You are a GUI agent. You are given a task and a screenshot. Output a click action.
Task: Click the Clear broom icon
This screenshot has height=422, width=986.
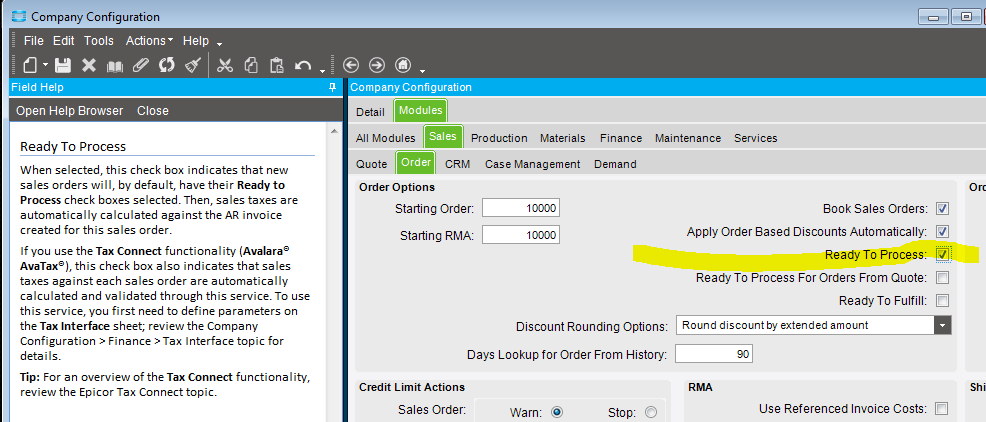[192, 65]
